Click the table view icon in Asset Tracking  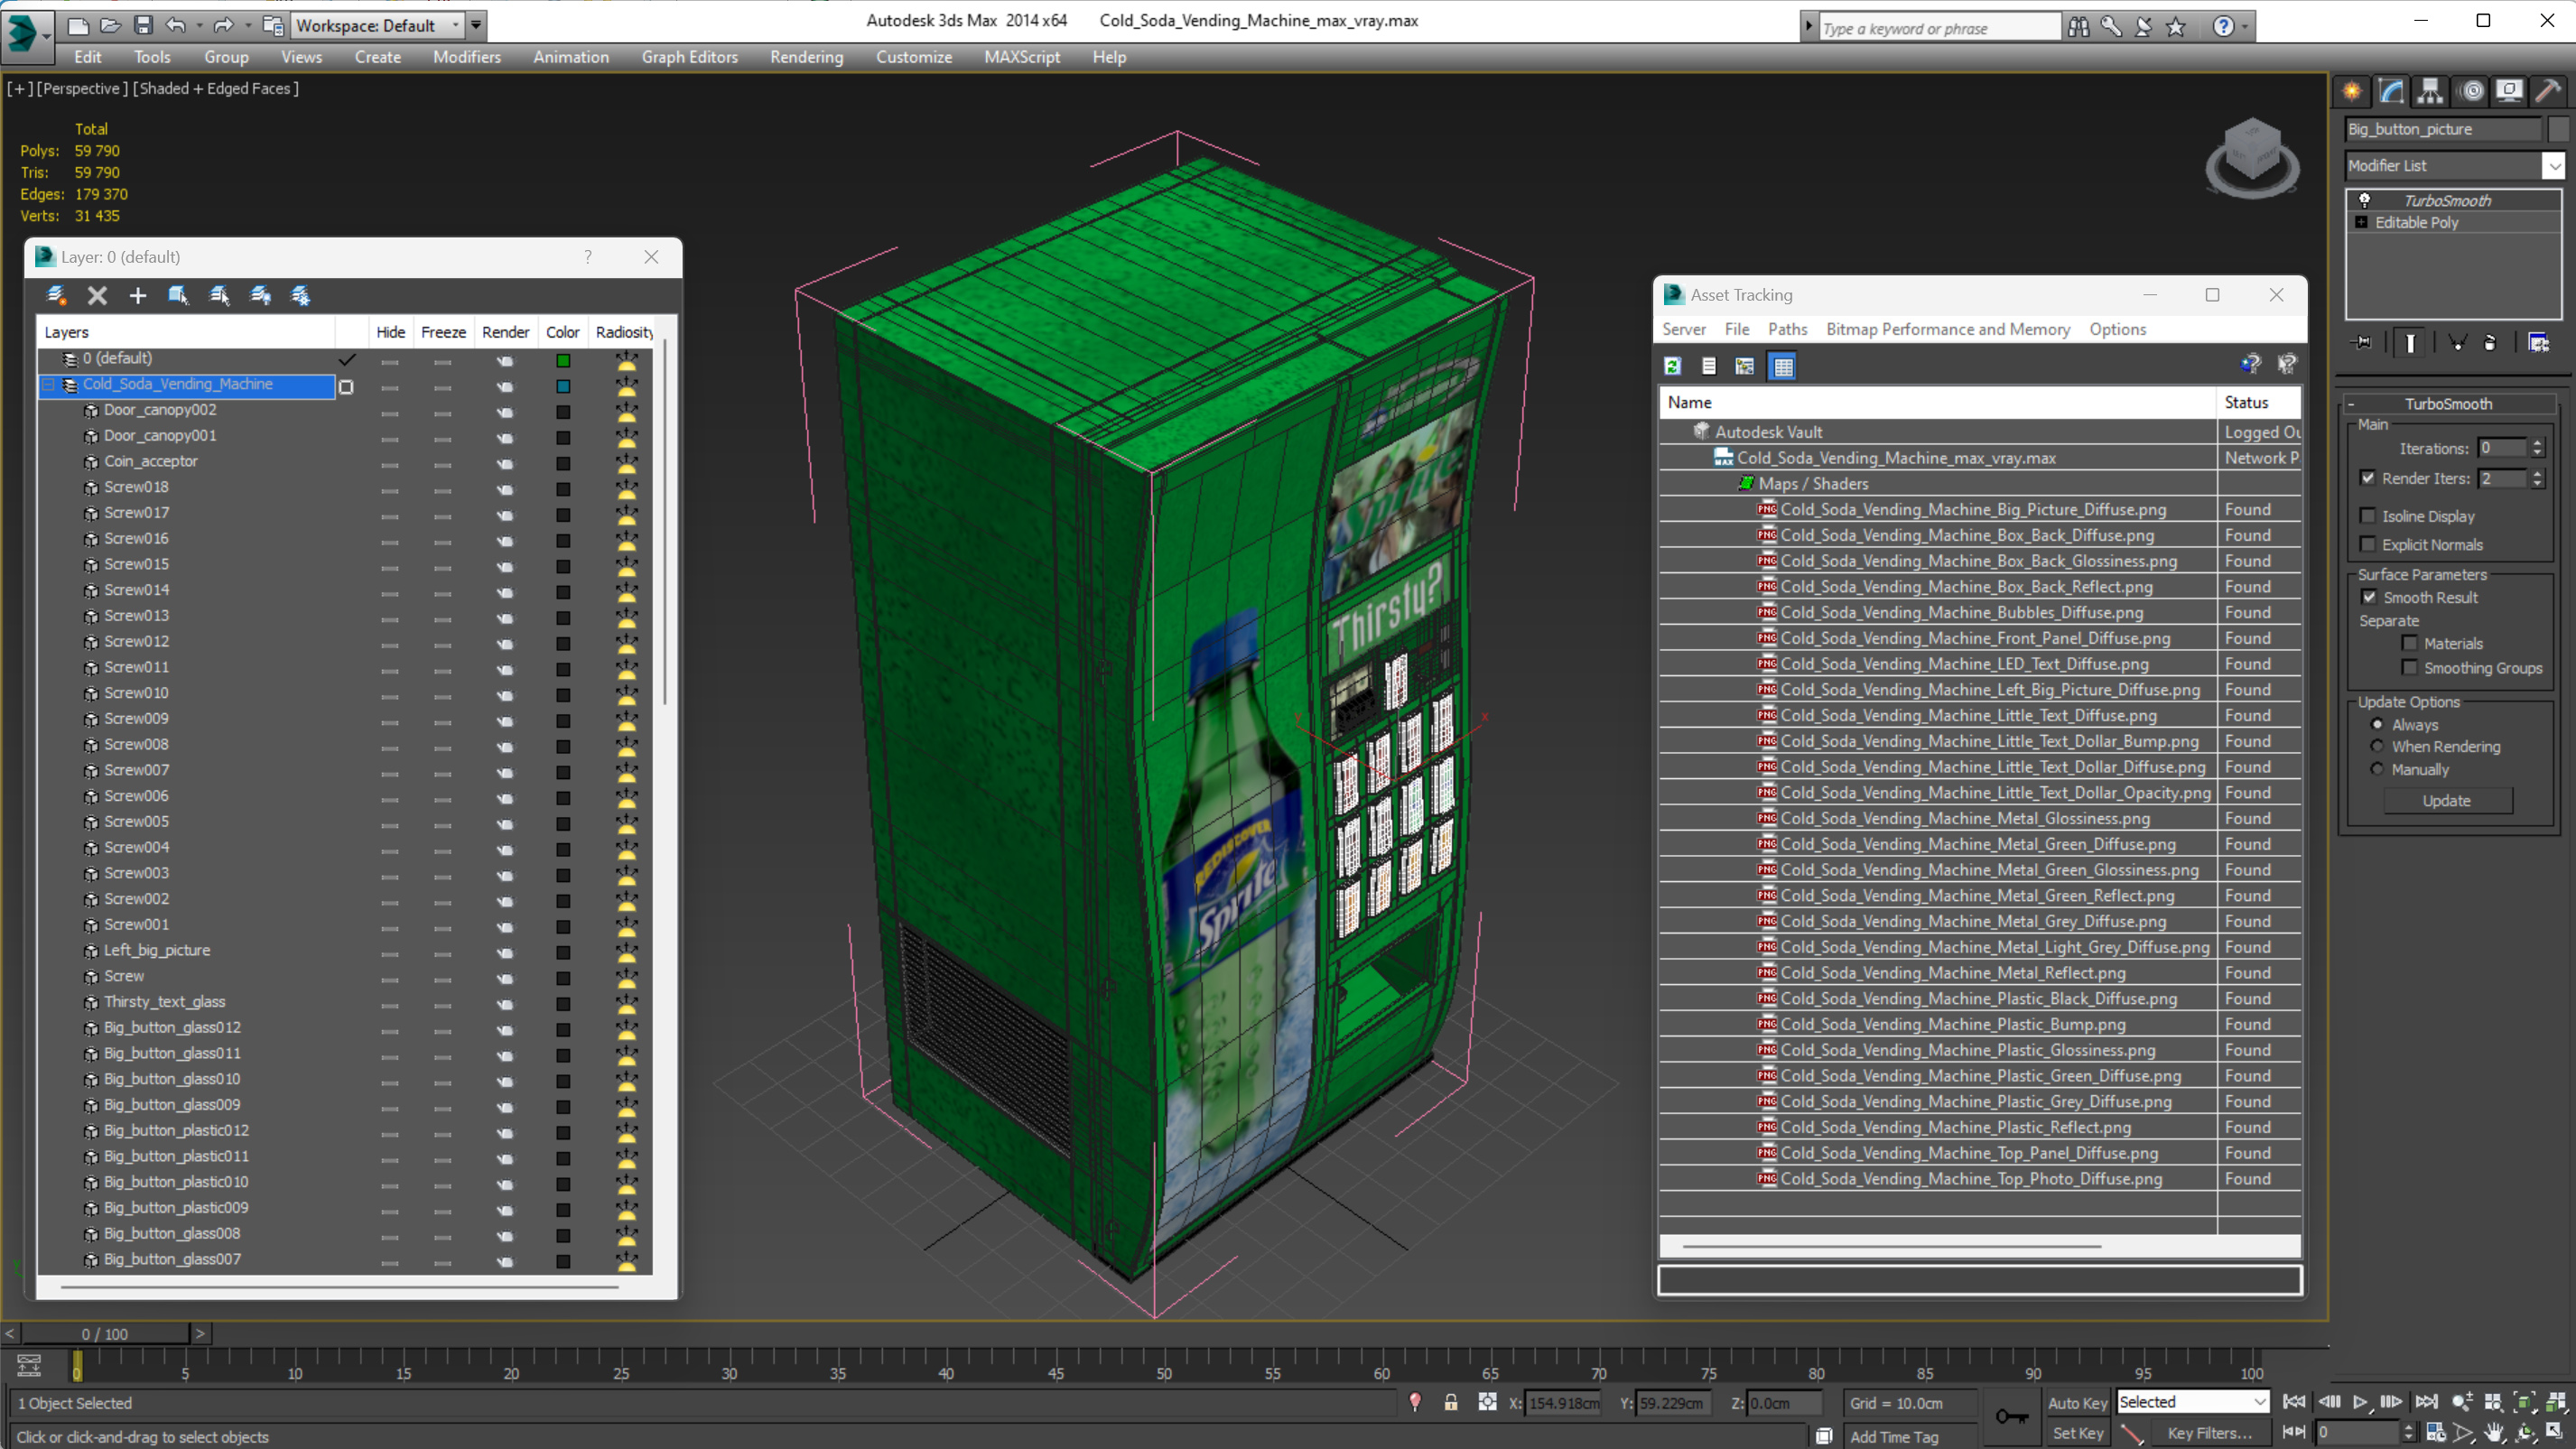click(1783, 366)
